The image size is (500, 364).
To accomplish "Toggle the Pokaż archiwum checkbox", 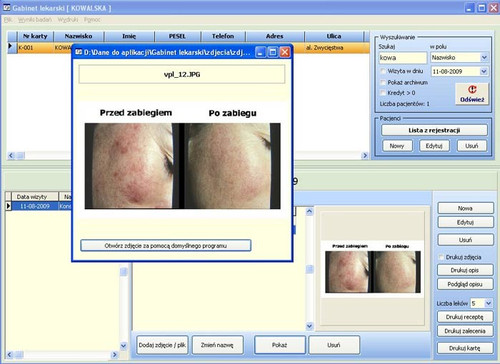I will 383,82.
